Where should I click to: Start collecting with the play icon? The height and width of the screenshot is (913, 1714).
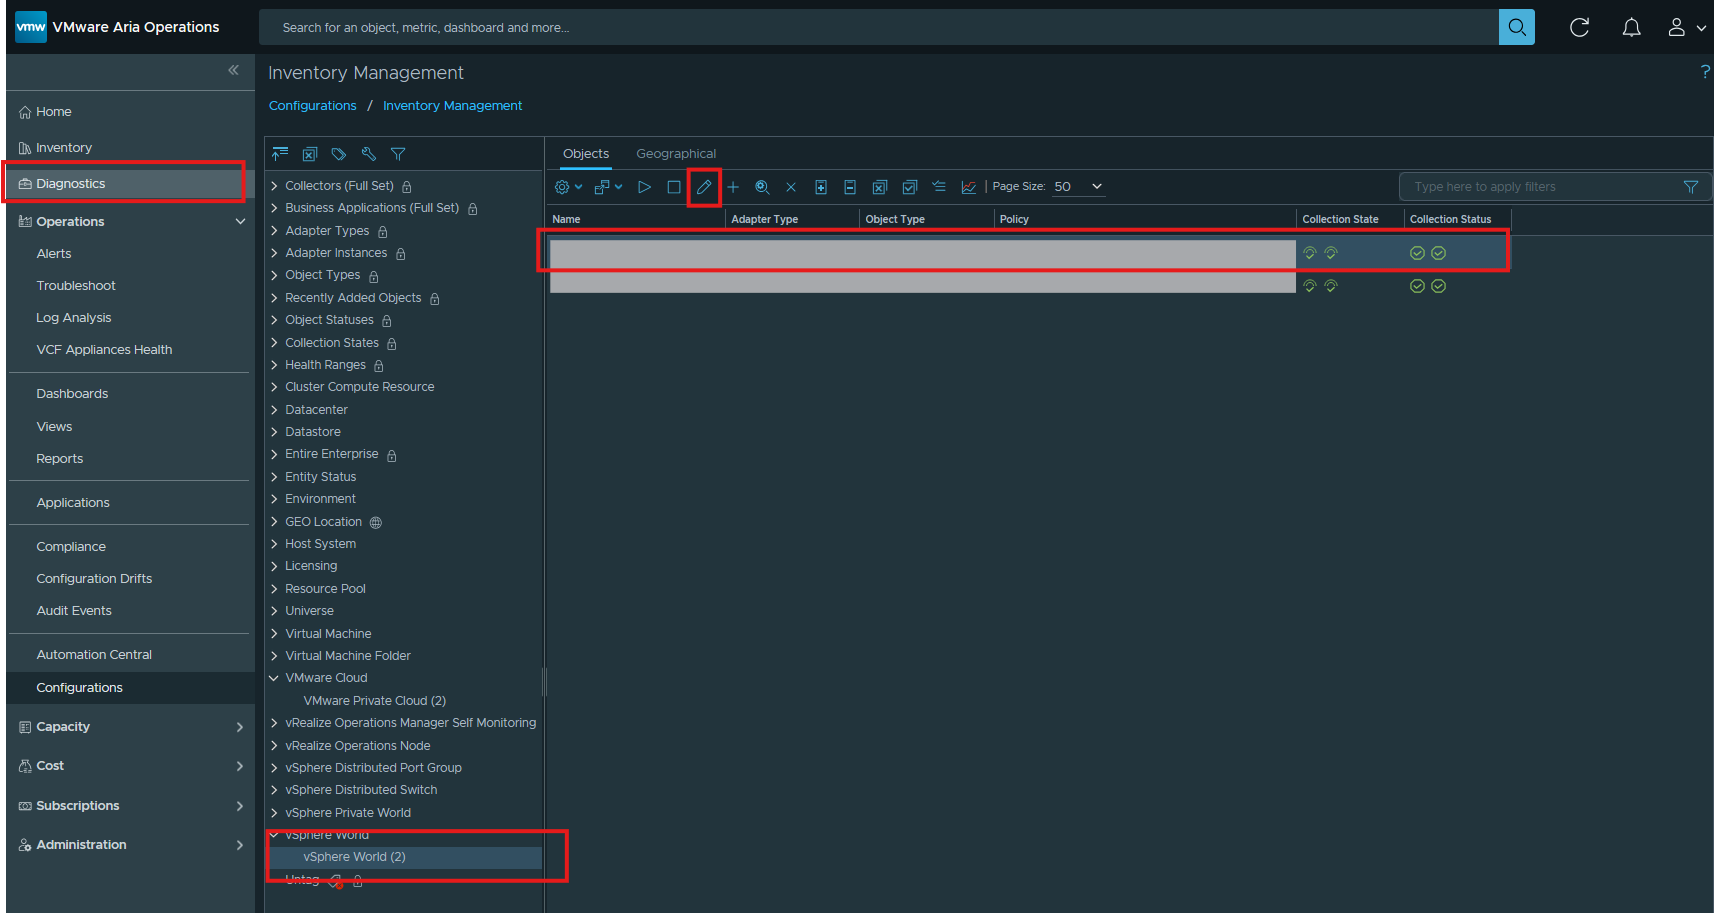tap(644, 187)
